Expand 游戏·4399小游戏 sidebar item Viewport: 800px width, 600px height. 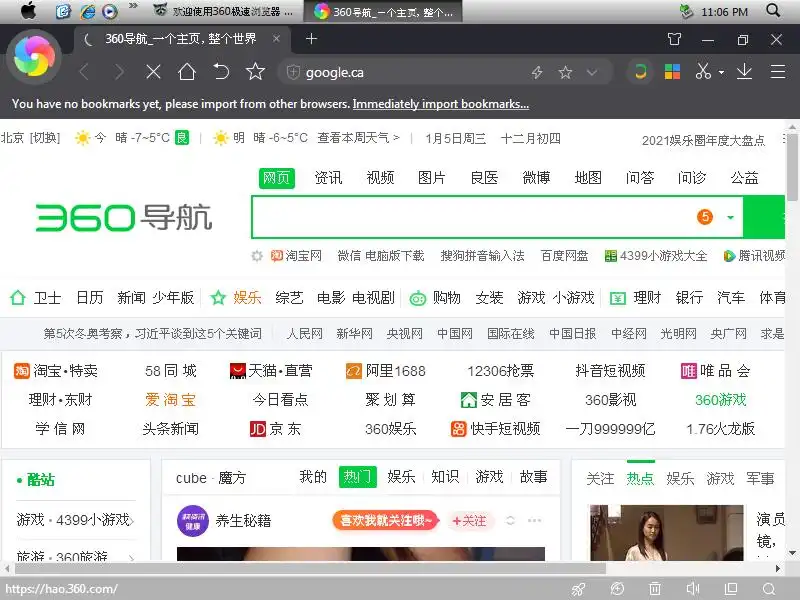[x=75, y=520]
